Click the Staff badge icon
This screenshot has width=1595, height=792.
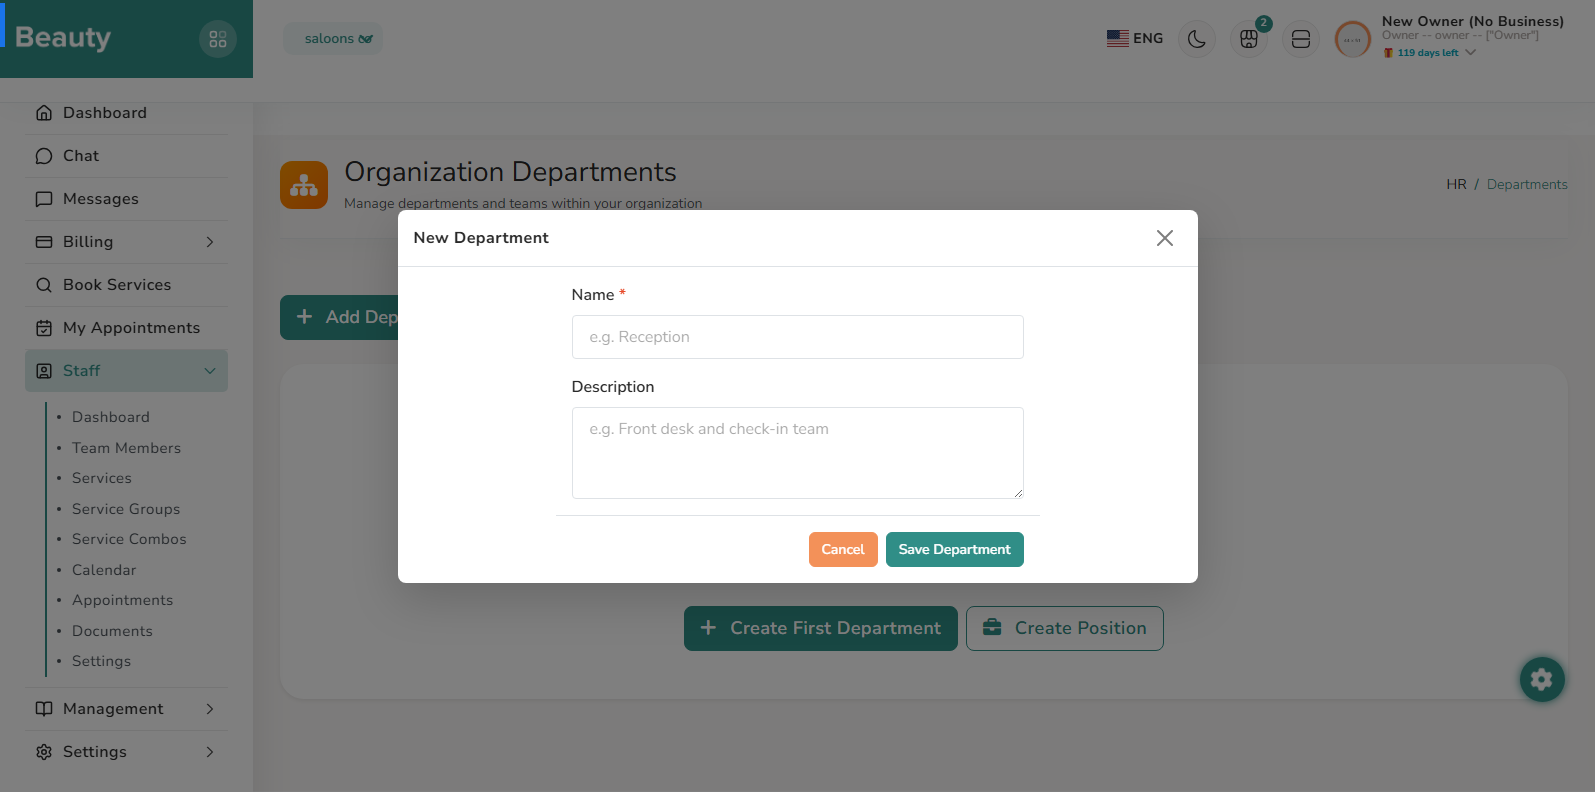point(44,371)
